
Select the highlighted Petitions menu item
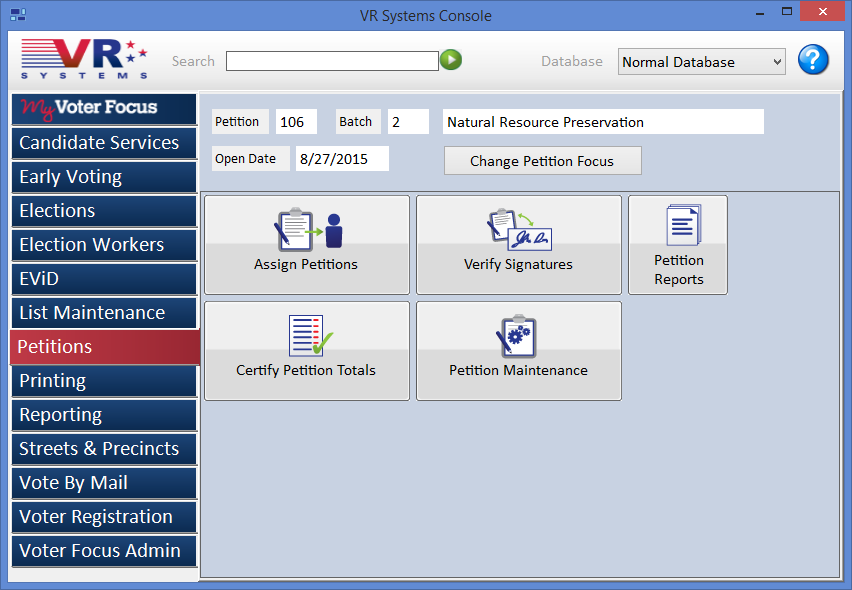pos(105,347)
